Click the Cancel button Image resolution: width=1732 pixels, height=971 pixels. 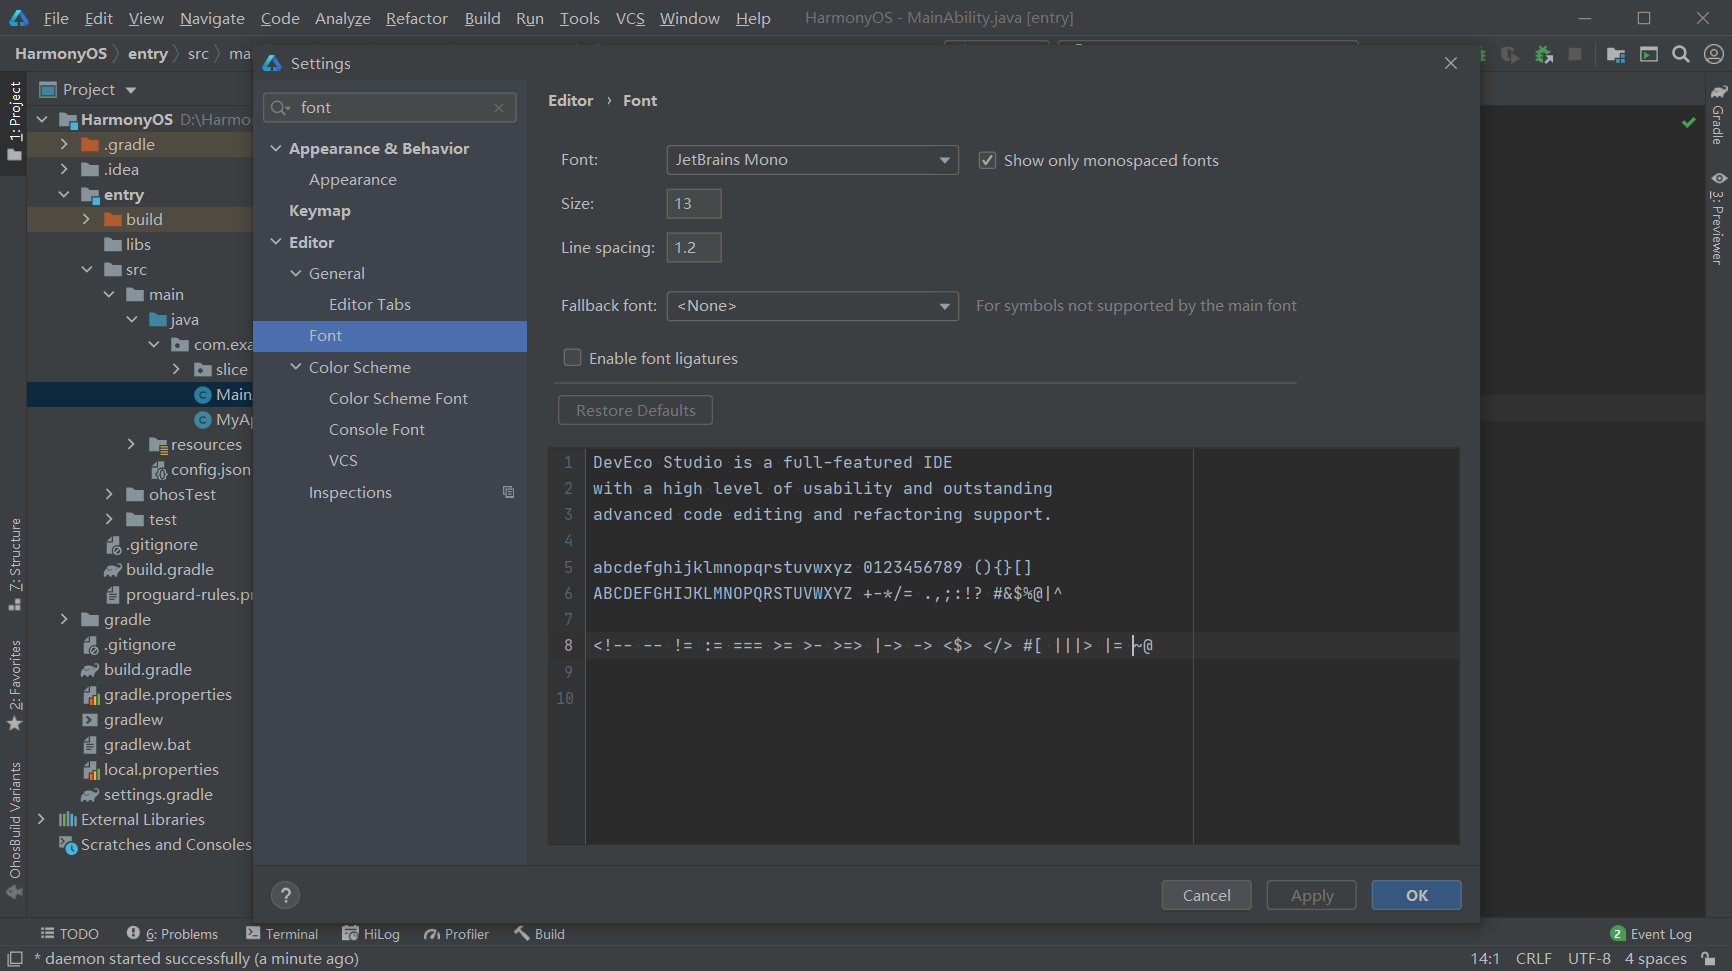(x=1206, y=895)
